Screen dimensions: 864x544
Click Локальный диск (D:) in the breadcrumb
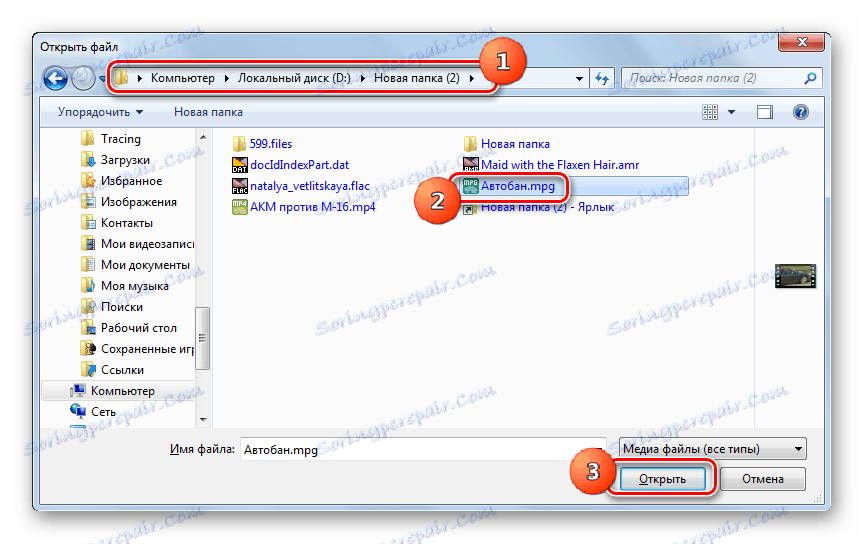click(294, 78)
